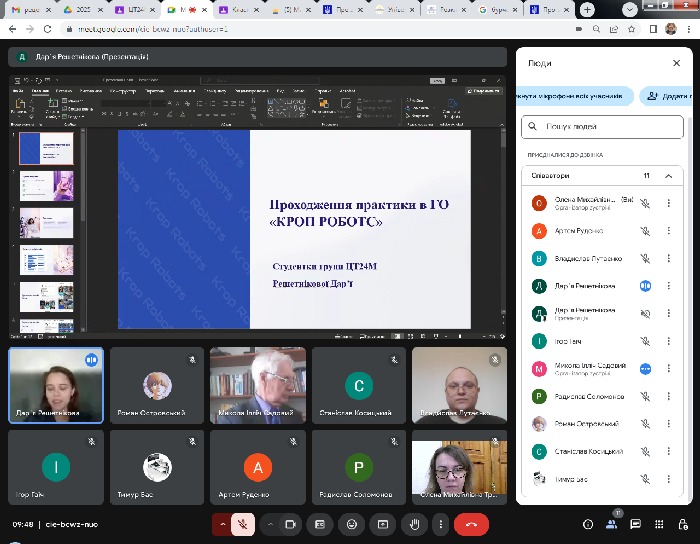Image resolution: width=700 pixels, height=544 pixels.
Task: Turn on captions in the call bar
Action: [x=320, y=523]
